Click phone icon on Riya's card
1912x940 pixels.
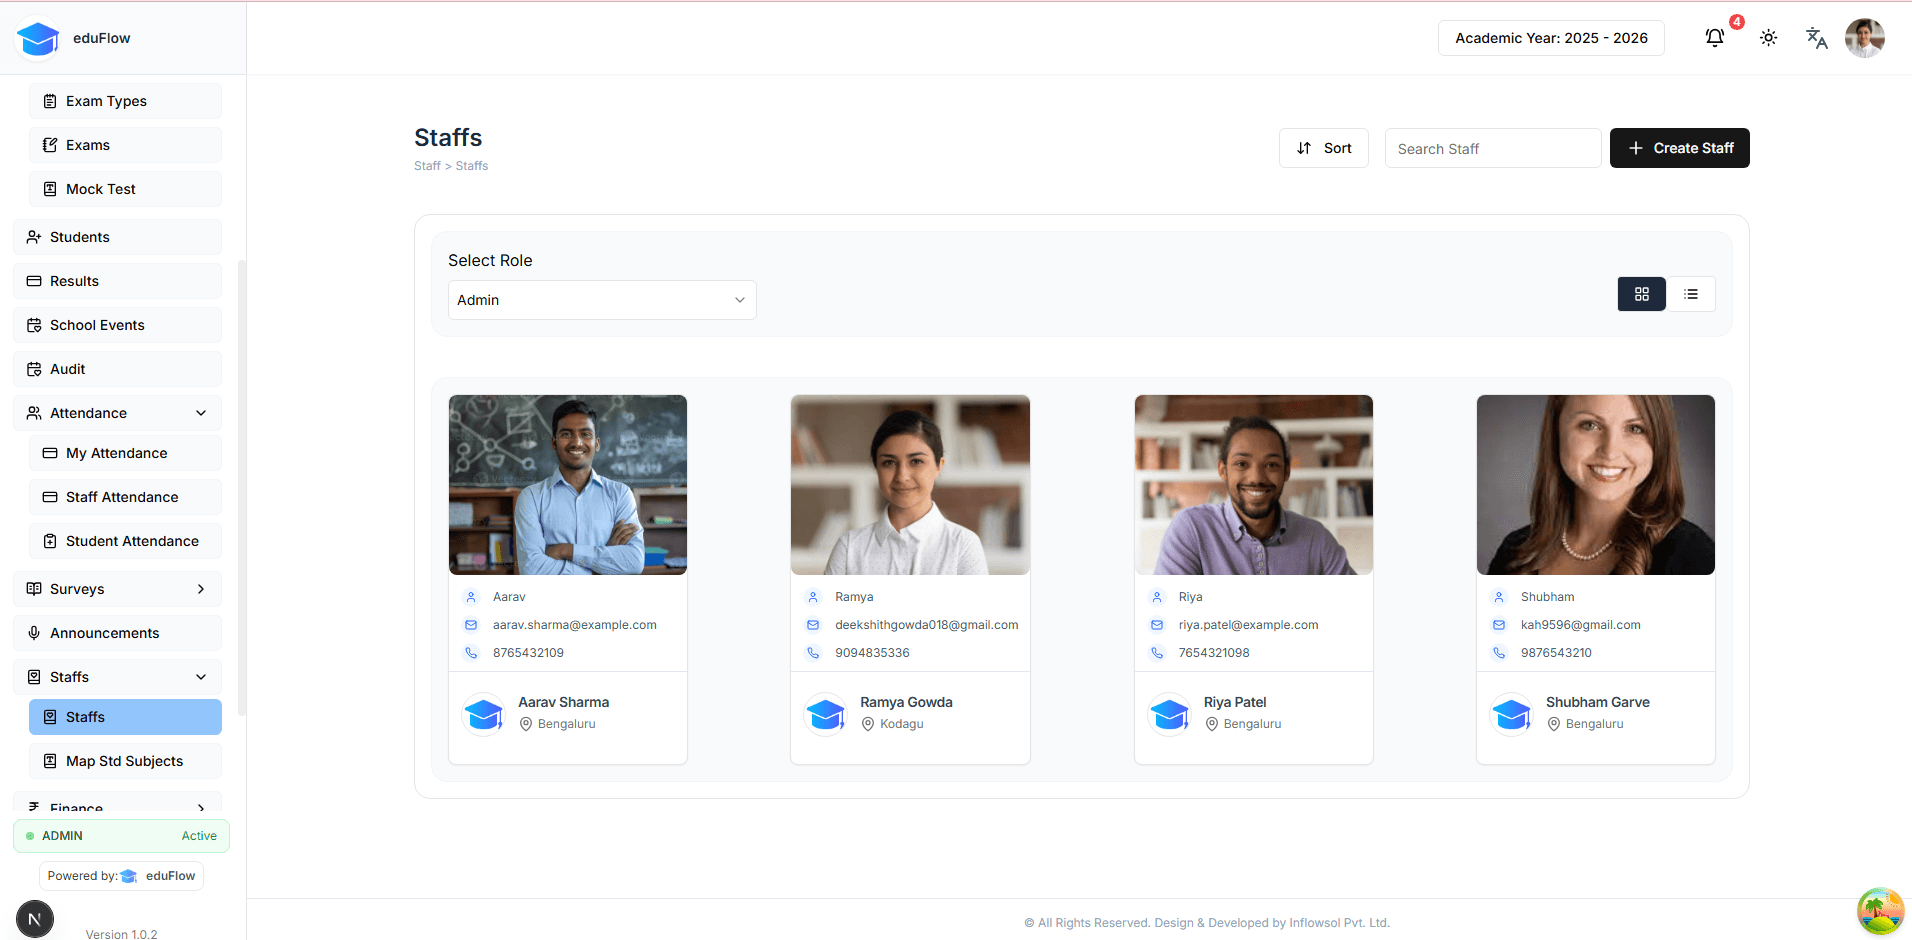[x=1157, y=653]
